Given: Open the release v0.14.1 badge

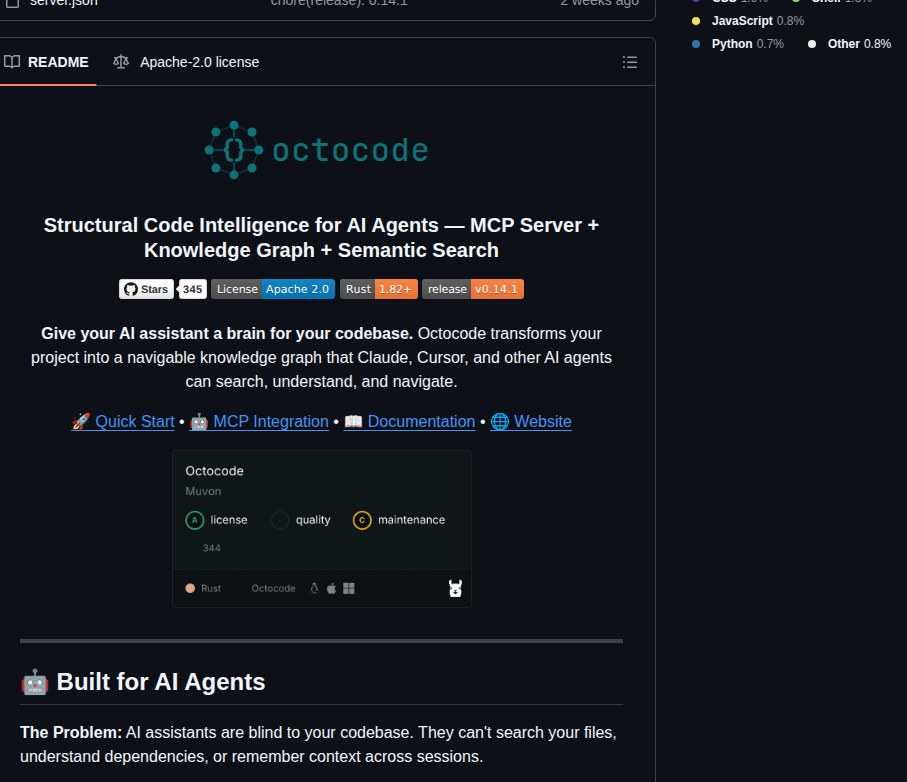Looking at the screenshot, I should 473,289.
